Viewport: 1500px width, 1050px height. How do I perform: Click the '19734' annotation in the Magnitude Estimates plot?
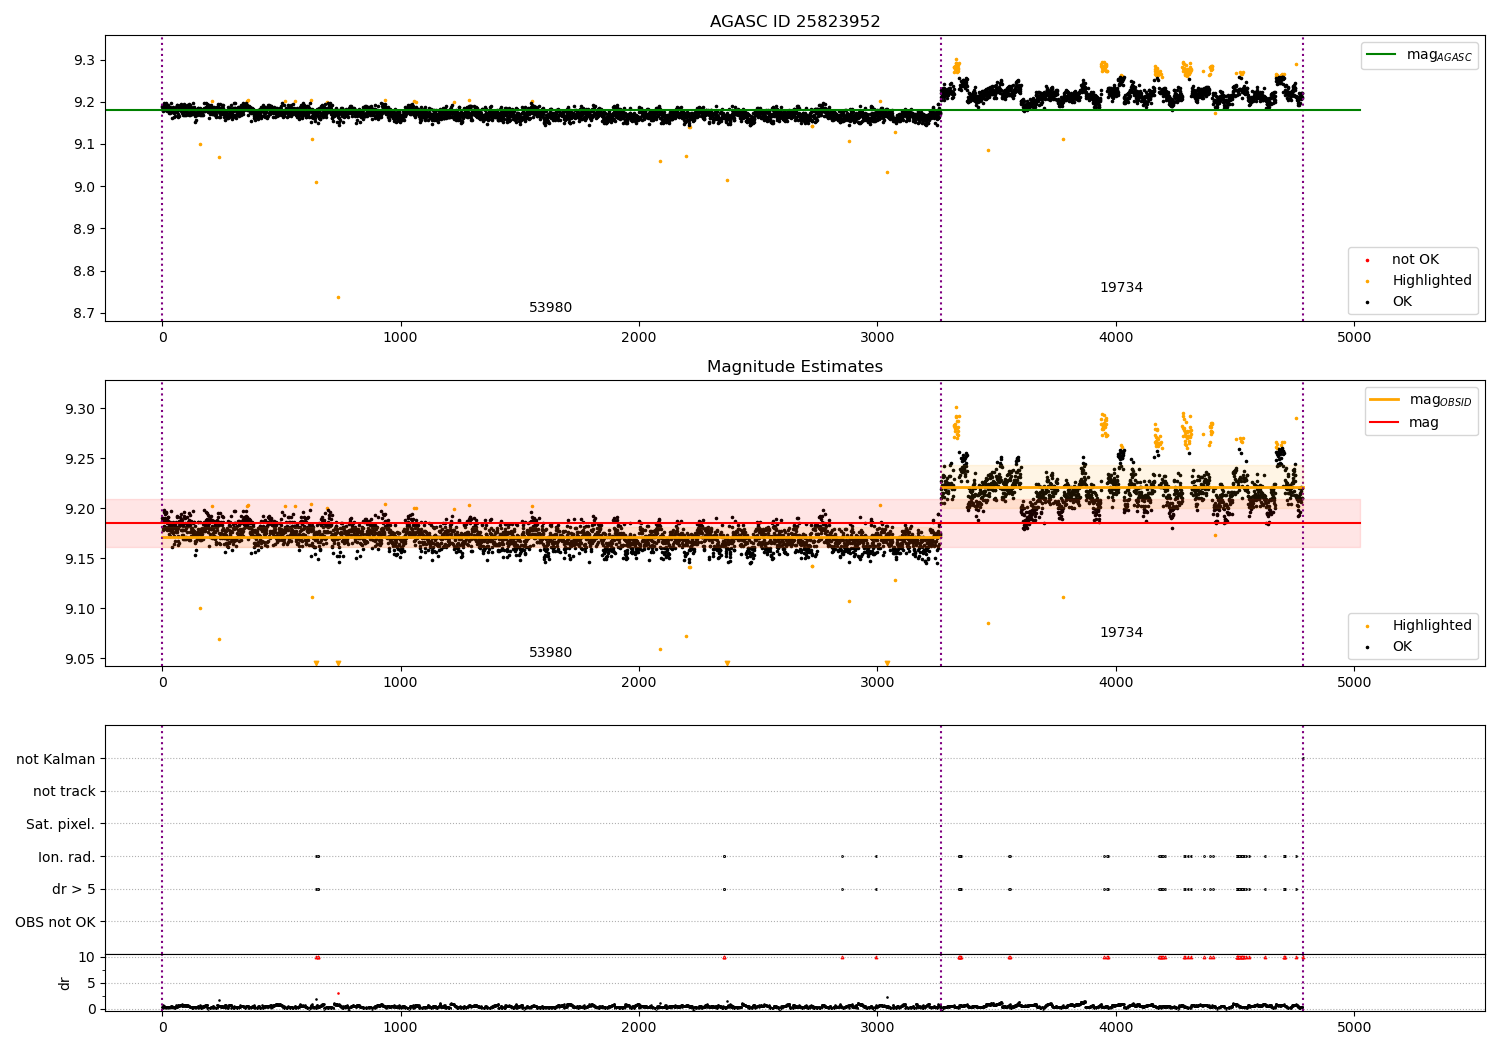click(x=1121, y=633)
